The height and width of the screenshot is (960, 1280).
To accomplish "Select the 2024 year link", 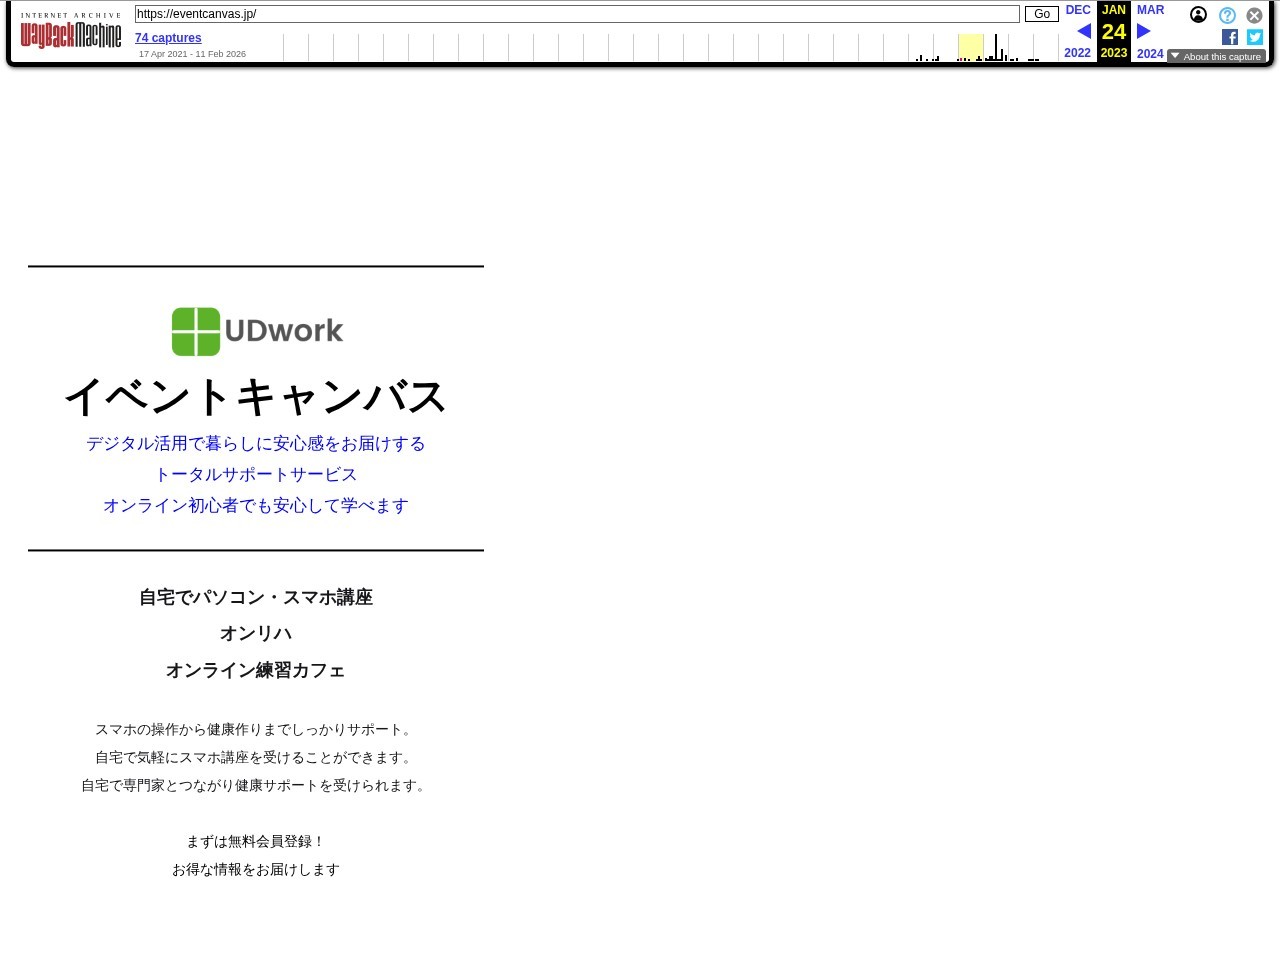I will [1150, 54].
